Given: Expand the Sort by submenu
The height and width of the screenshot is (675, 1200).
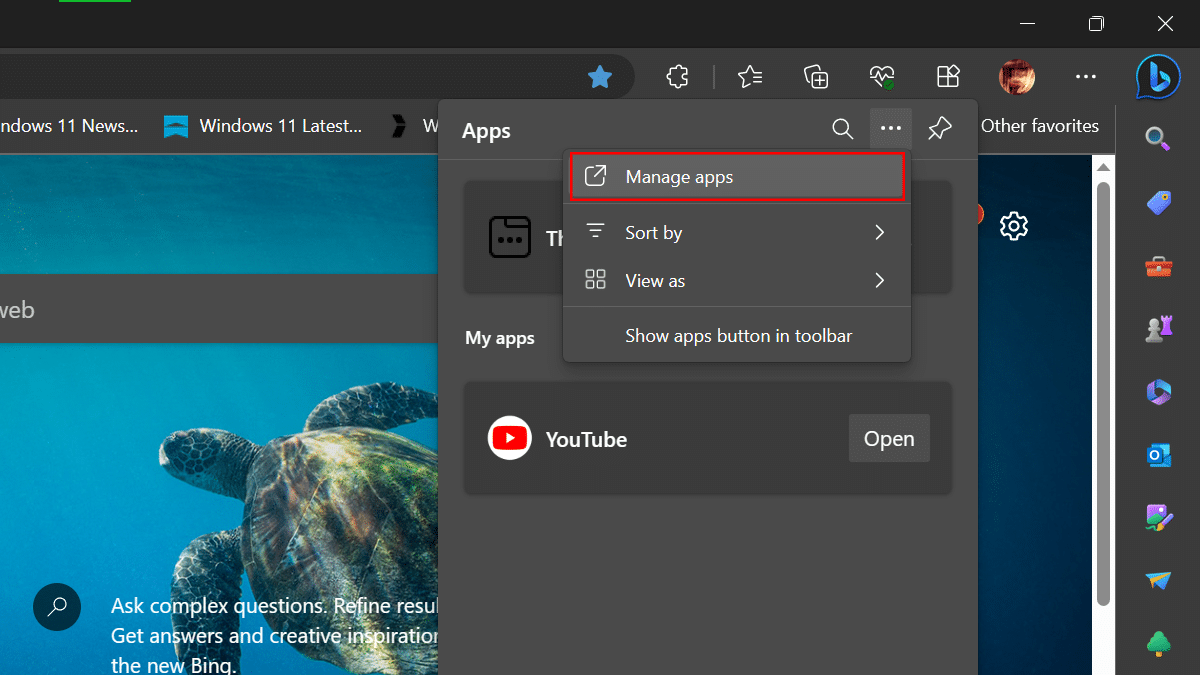Looking at the screenshot, I should (x=737, y=233).
